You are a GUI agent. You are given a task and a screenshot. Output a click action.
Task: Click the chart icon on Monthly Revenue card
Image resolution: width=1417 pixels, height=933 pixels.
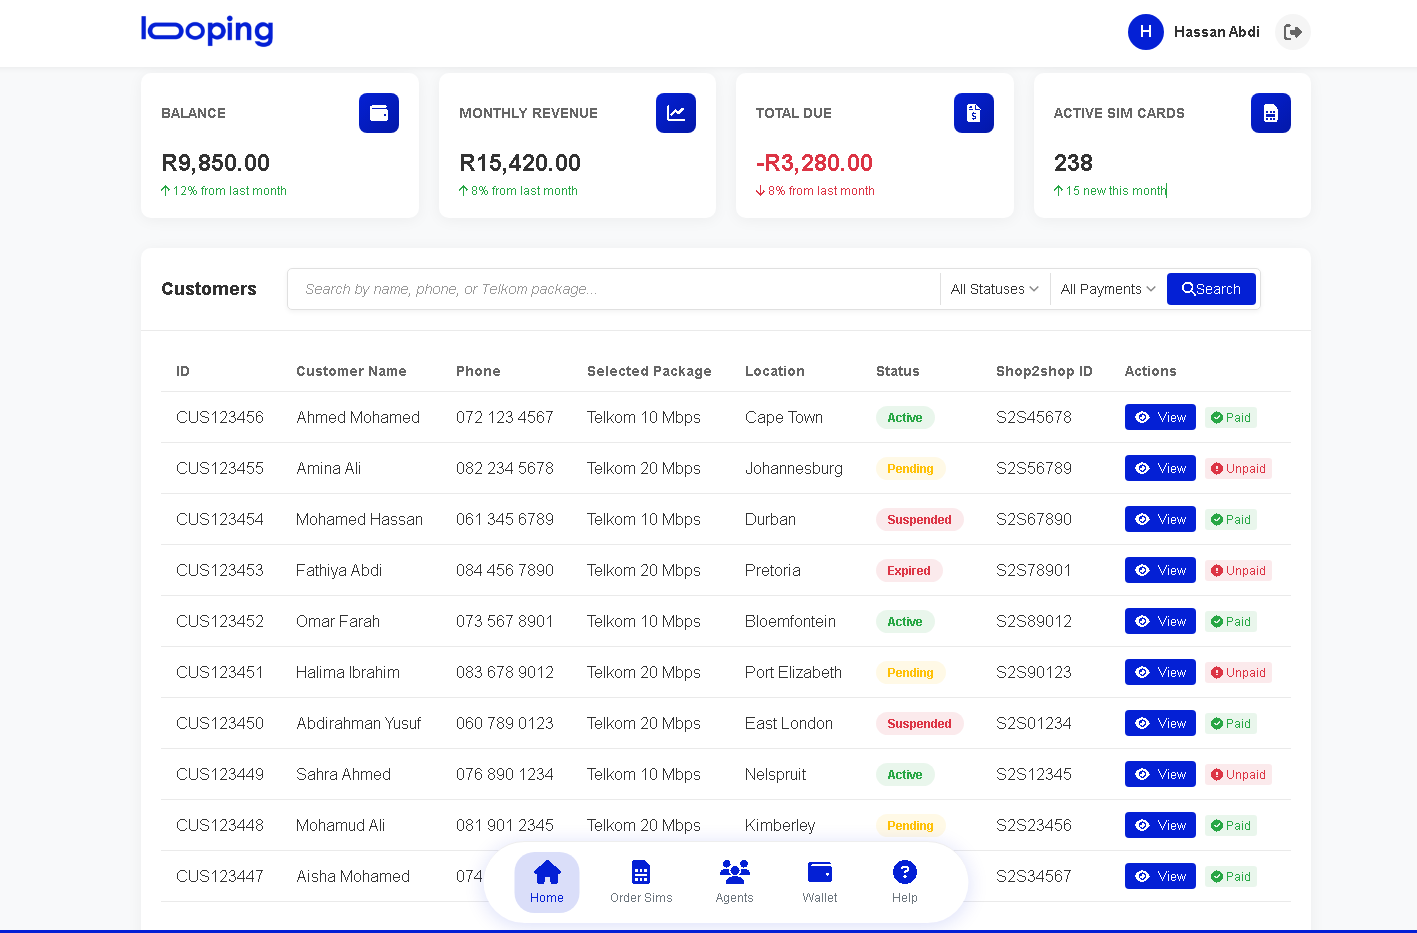675,112
